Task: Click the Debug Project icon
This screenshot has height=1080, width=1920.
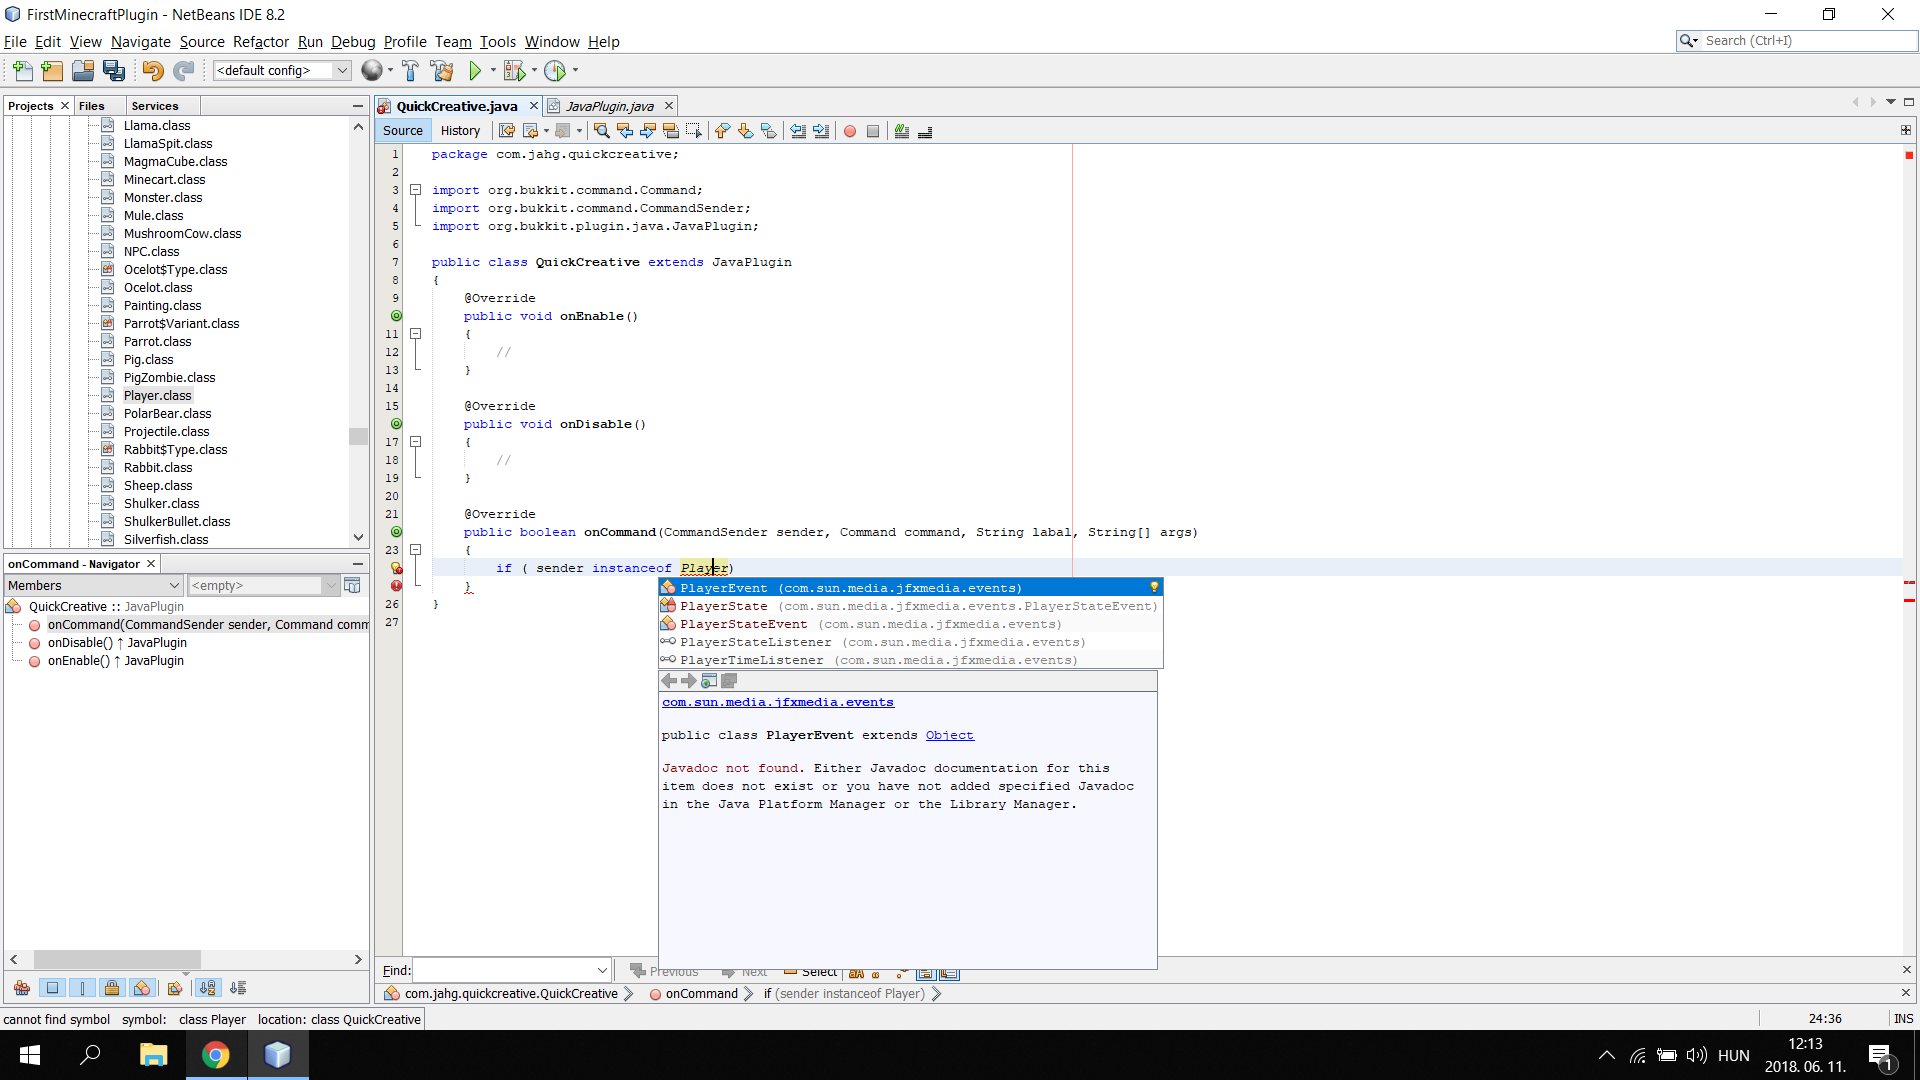Action: point(514,71)
